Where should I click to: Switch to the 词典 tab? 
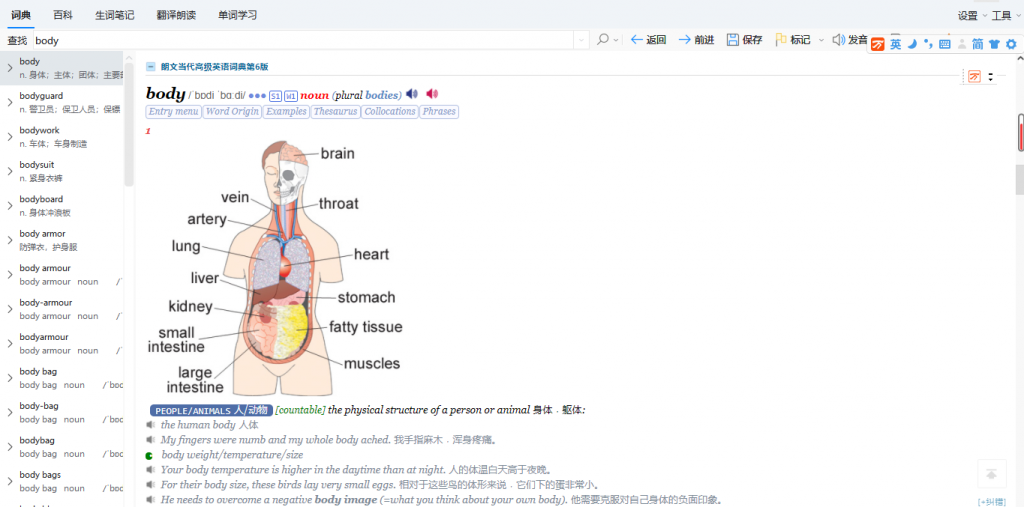[x=22, y=15]
